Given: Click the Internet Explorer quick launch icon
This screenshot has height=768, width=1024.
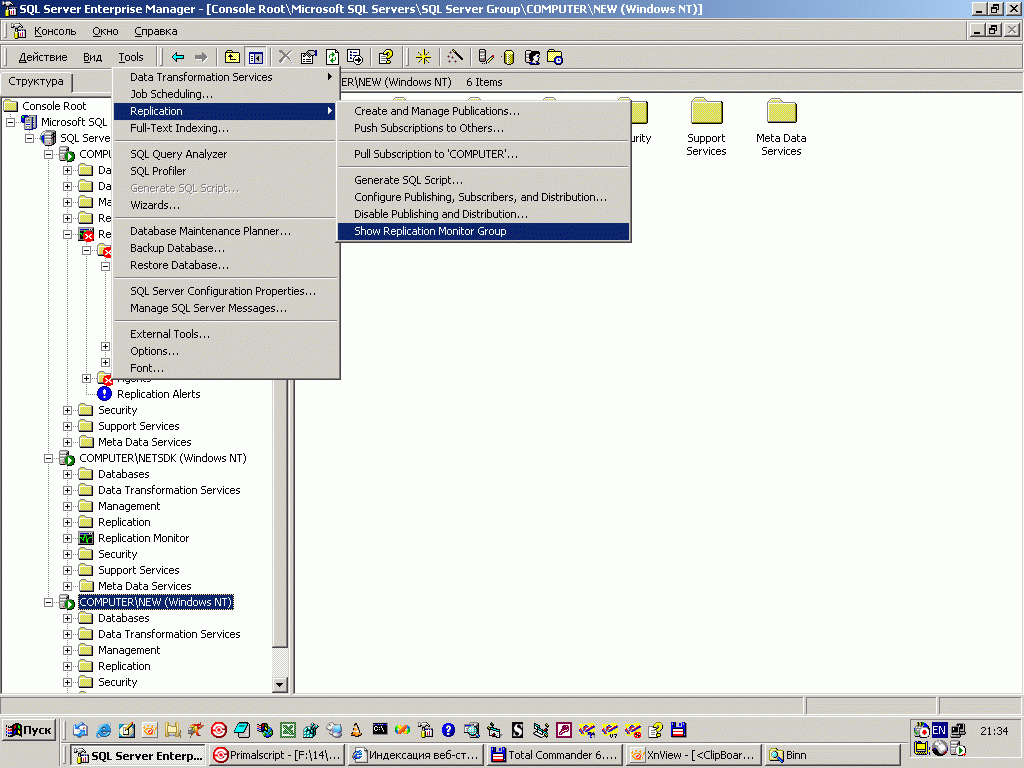Looking at the screenshot, I should [x=103, y=730].
